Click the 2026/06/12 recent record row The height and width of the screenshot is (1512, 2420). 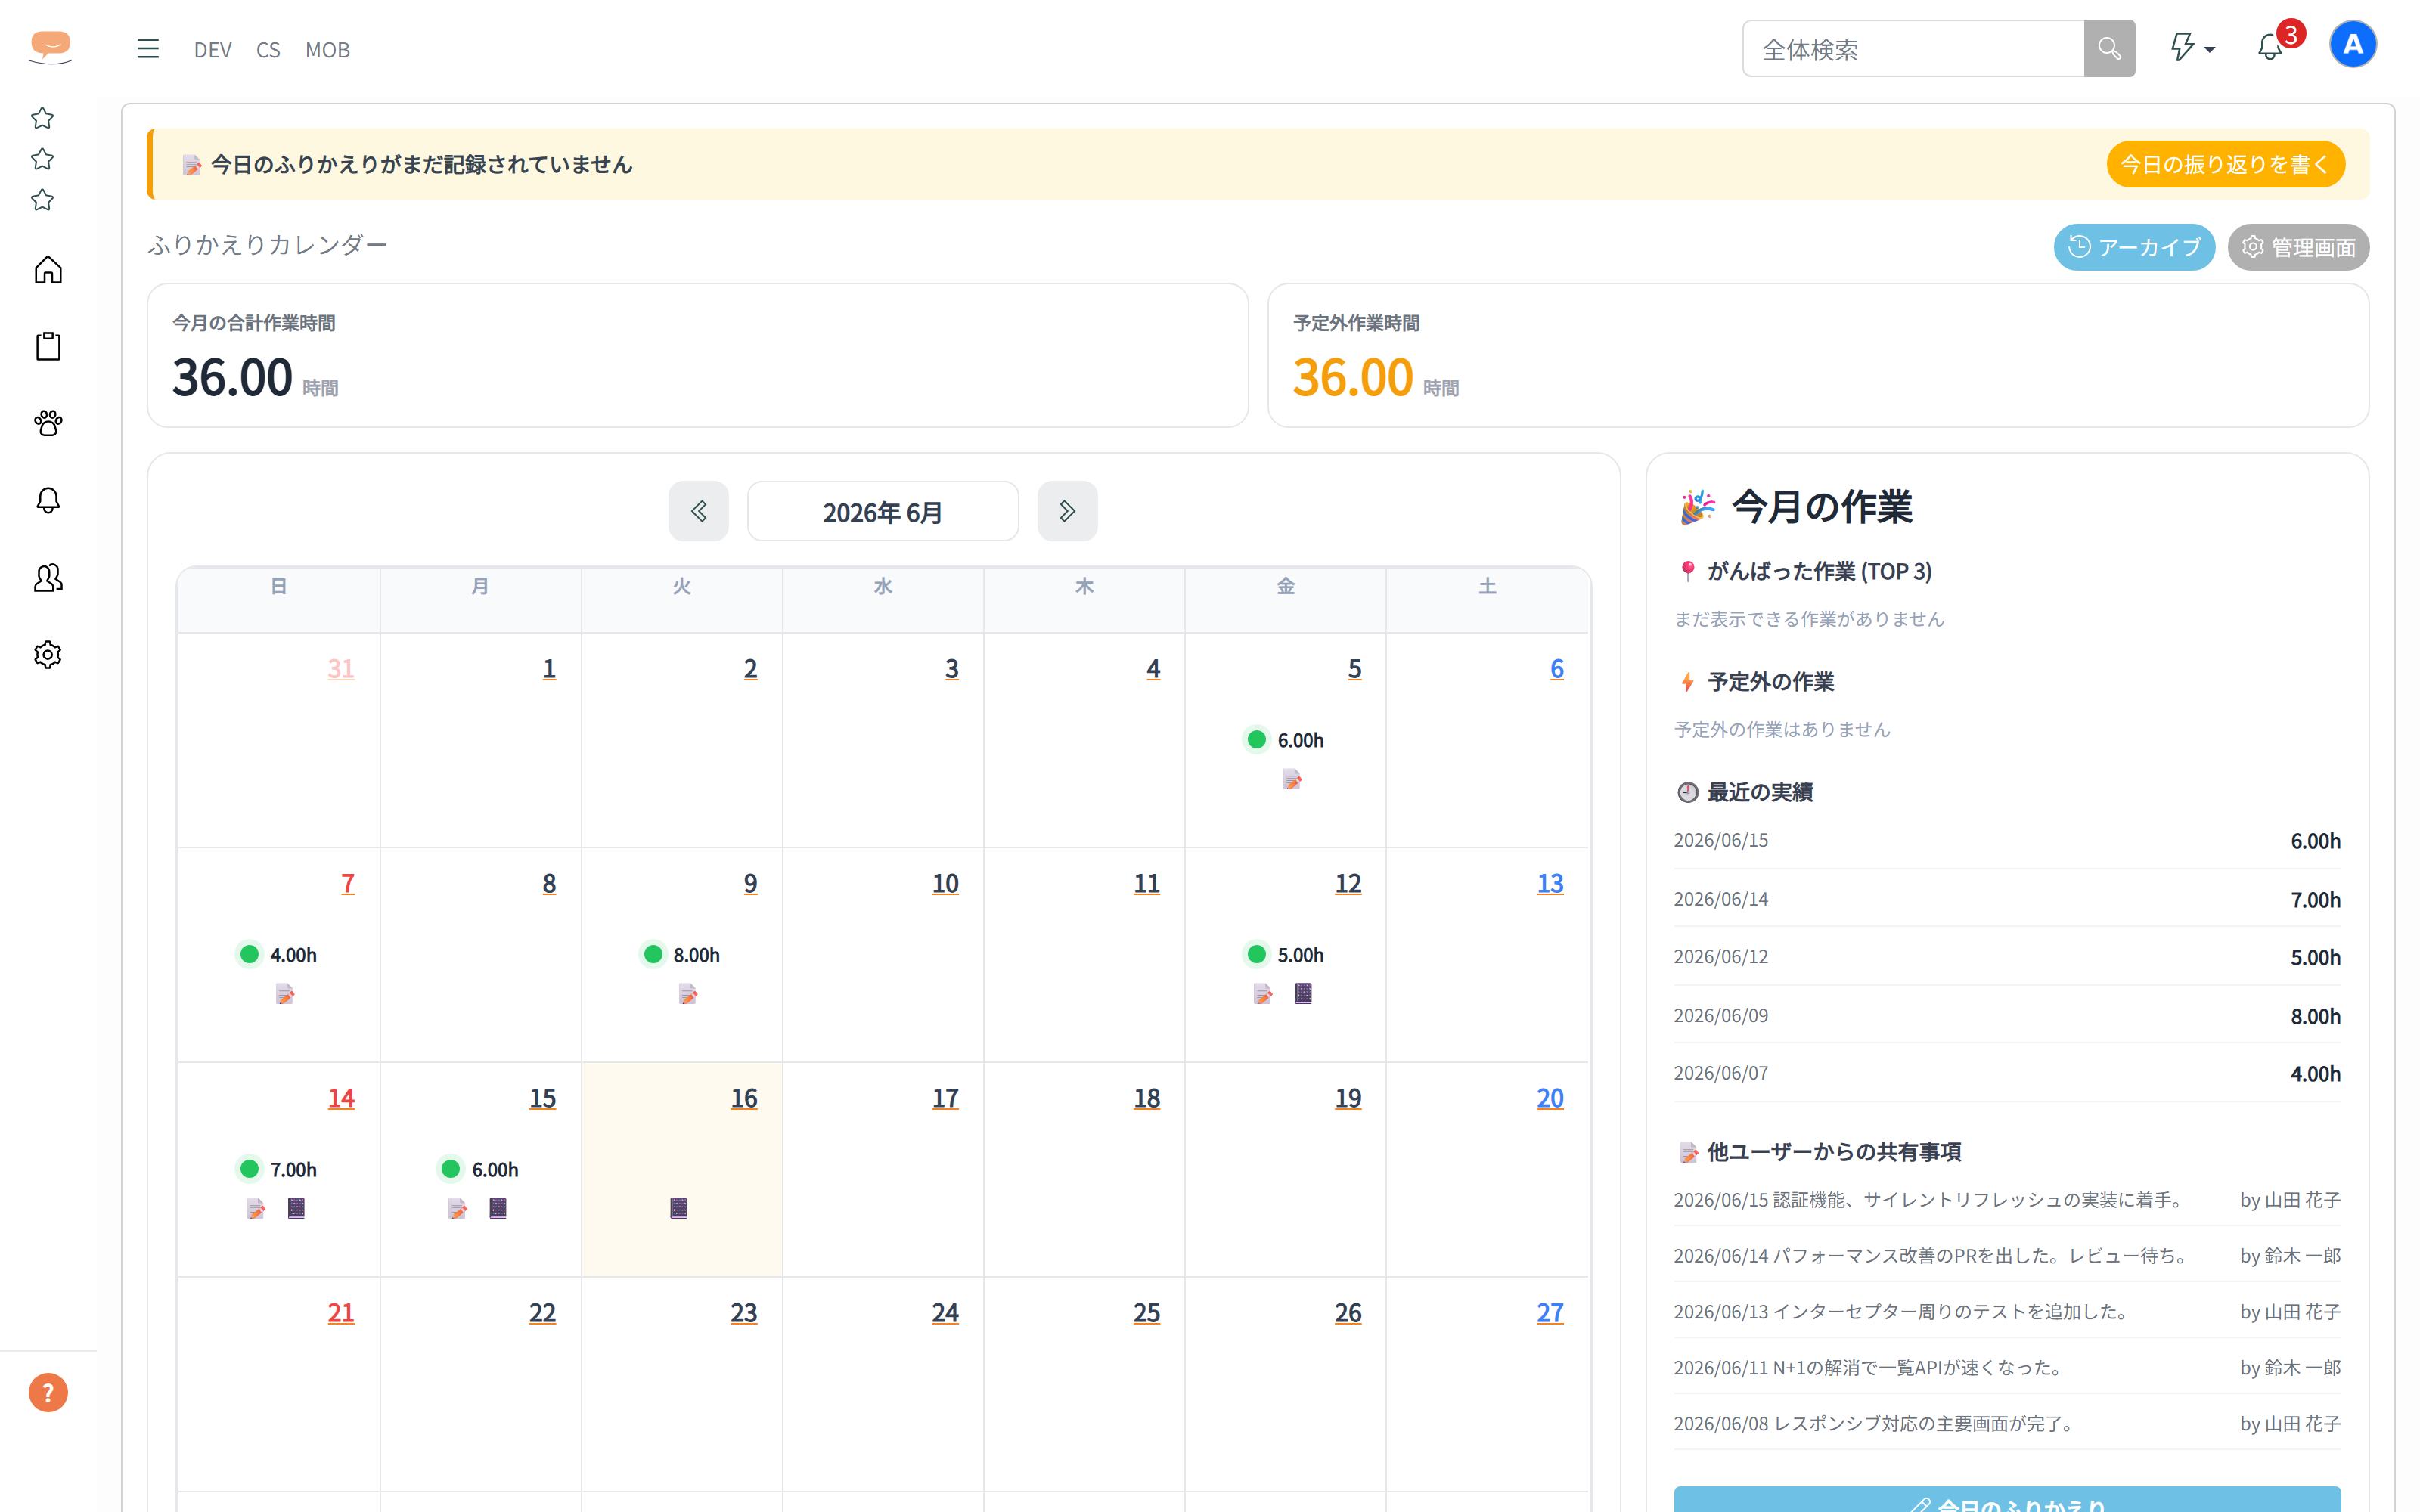click(x=2007, y=957)
